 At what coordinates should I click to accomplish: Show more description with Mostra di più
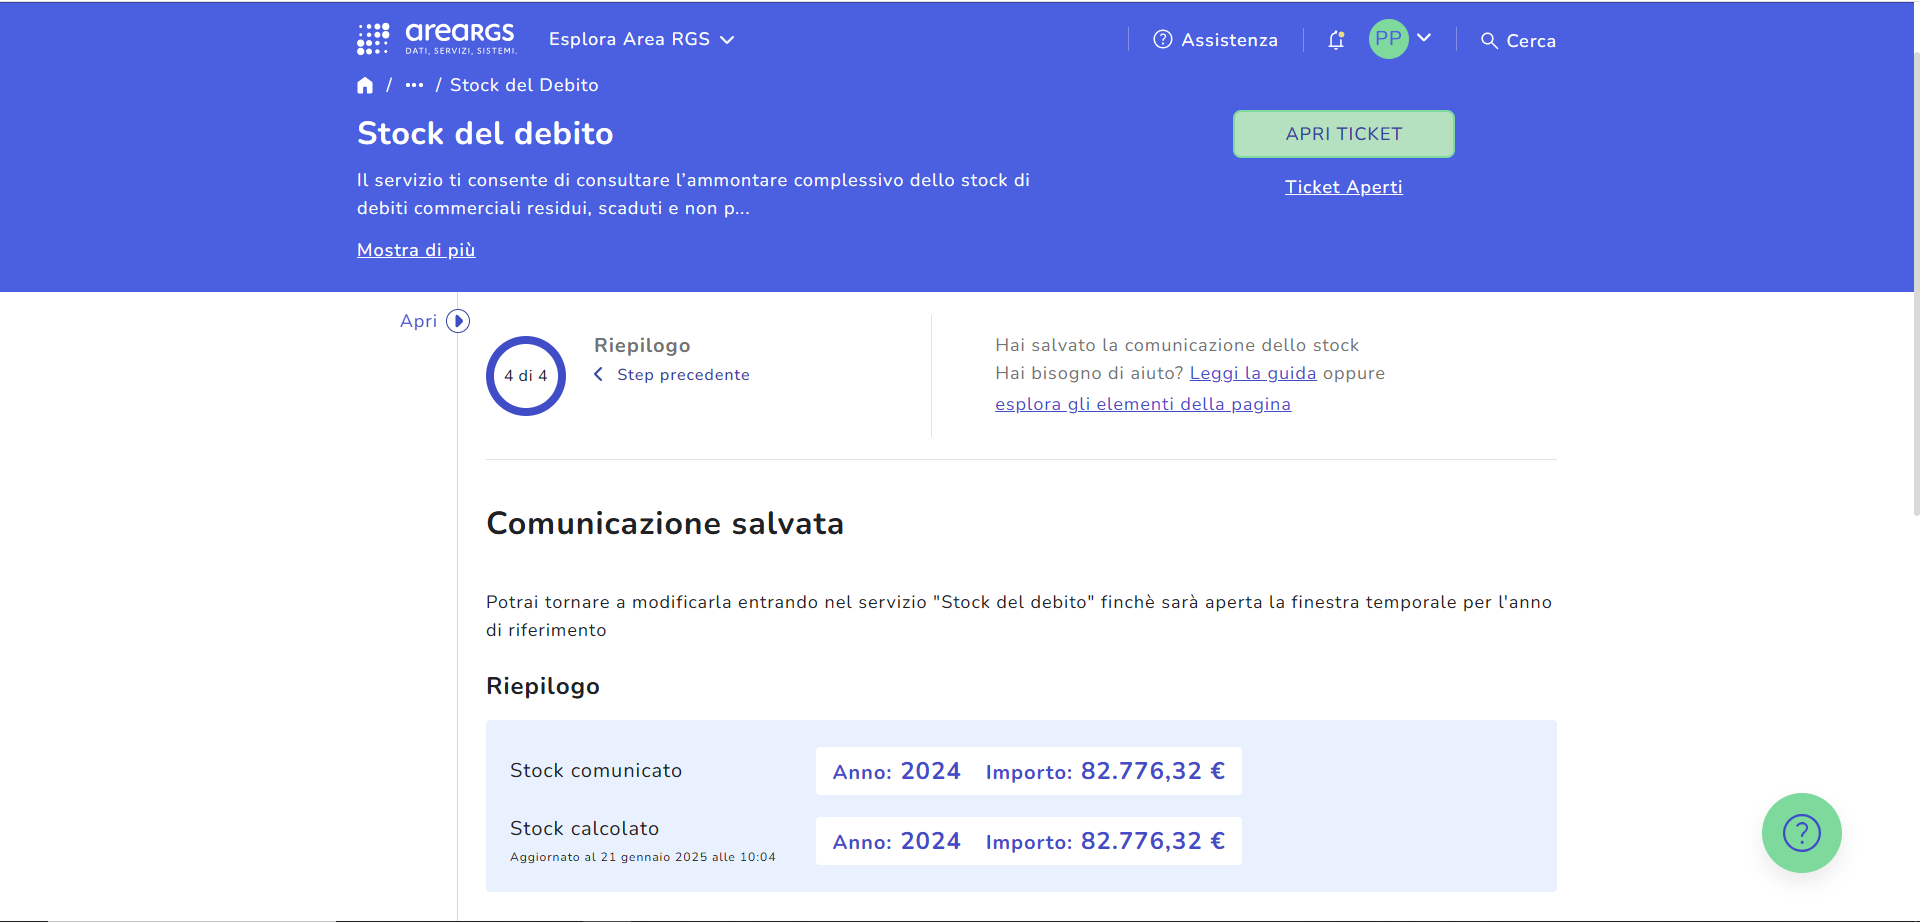coord(416,250)
